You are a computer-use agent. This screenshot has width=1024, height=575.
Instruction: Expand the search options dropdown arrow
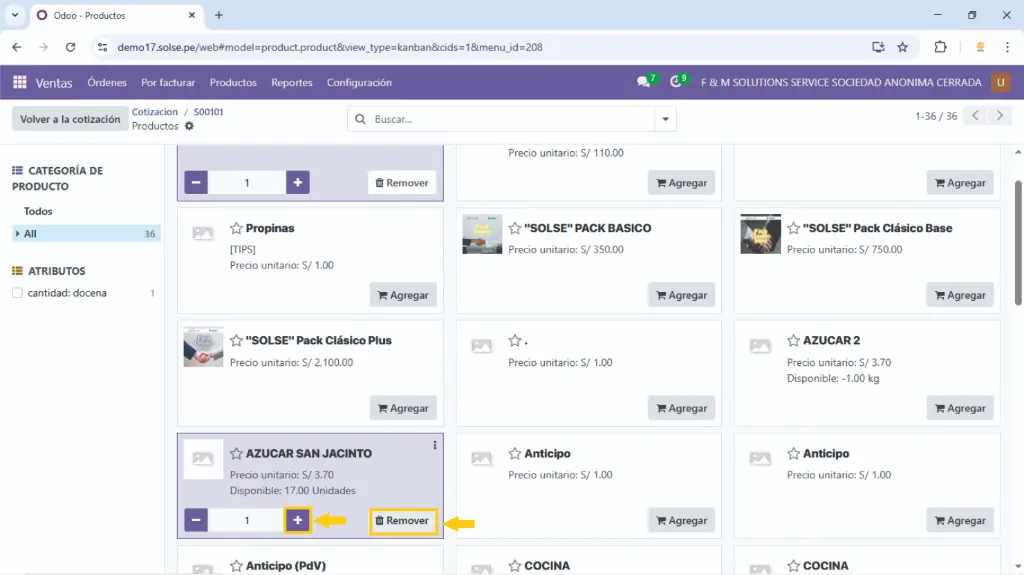point(665,119)
